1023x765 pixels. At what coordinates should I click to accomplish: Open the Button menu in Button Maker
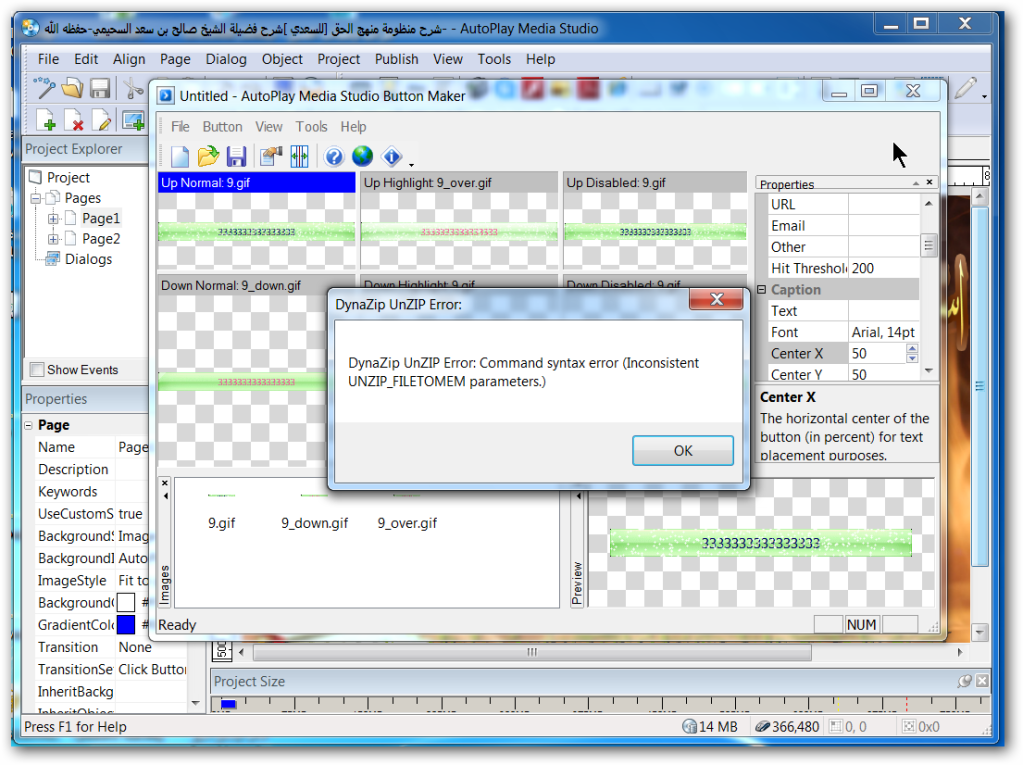pyautogui.click(x=222, y=127)
